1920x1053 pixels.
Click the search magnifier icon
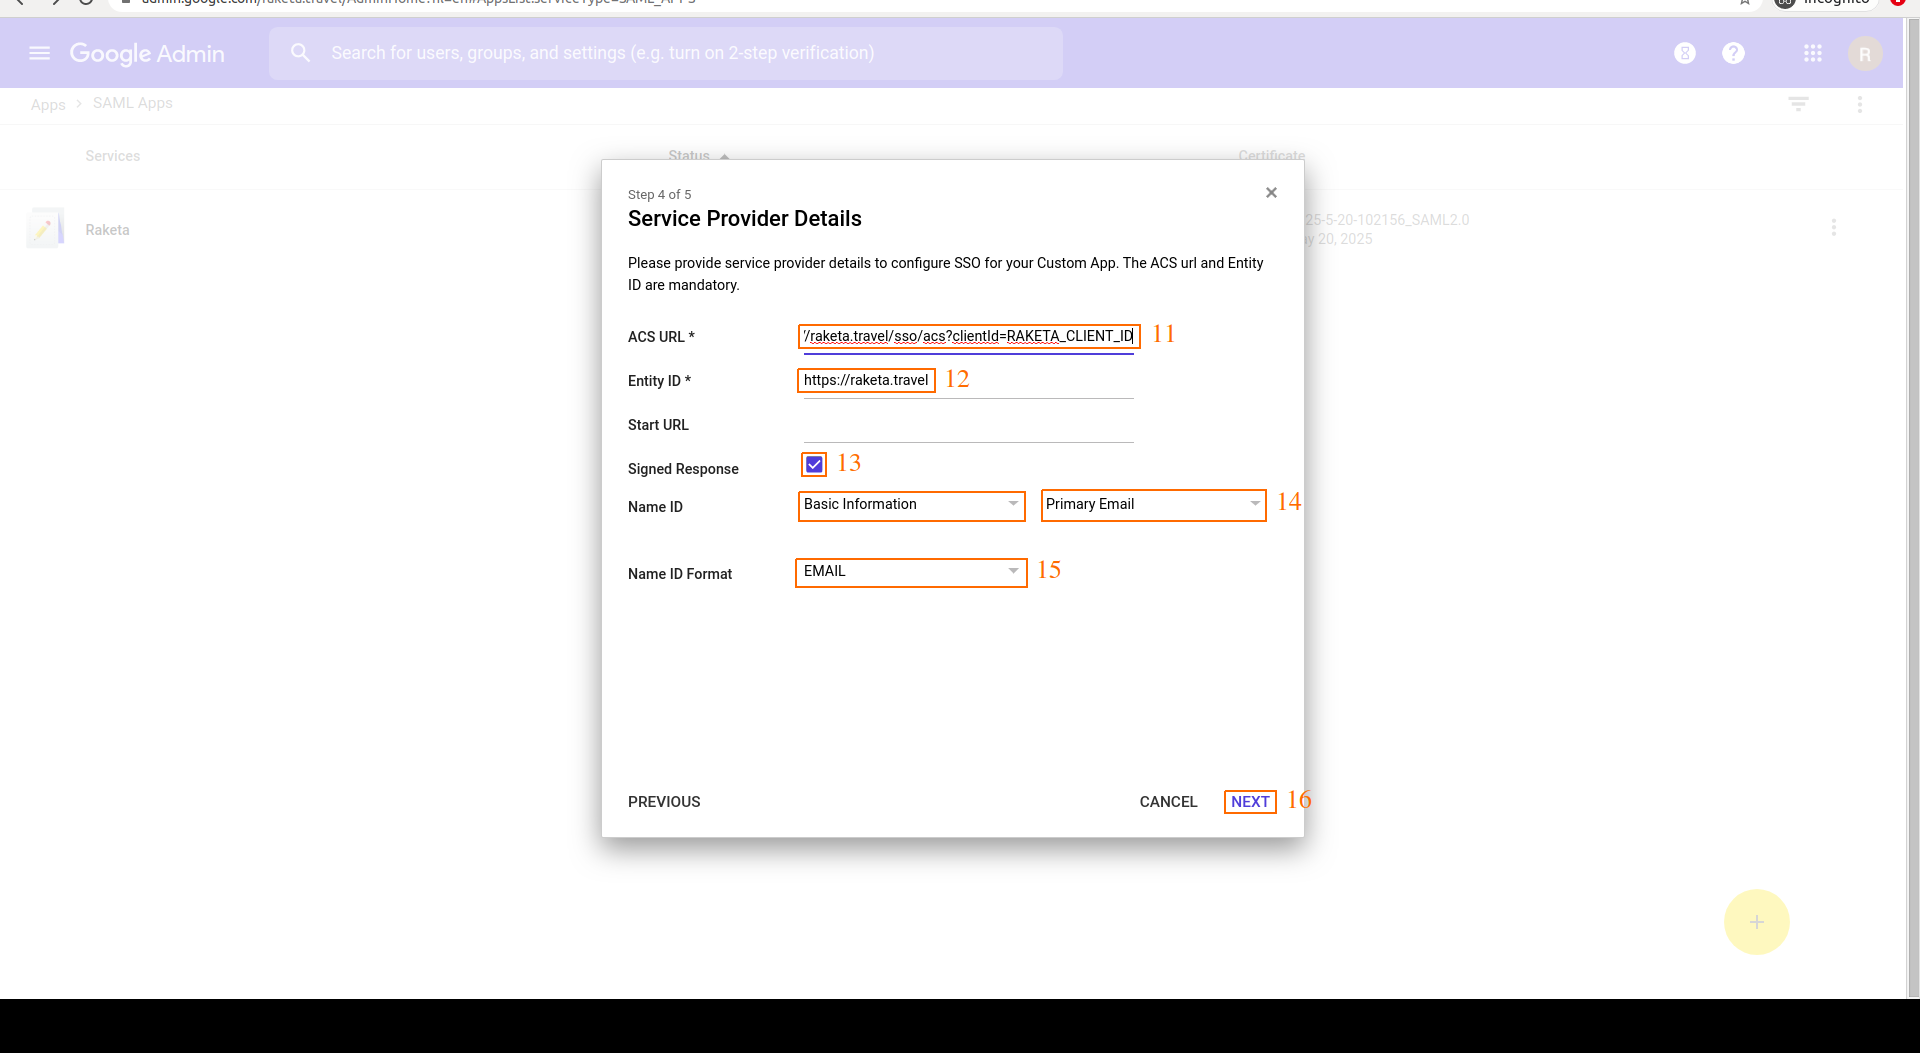[x=300, y=53]
